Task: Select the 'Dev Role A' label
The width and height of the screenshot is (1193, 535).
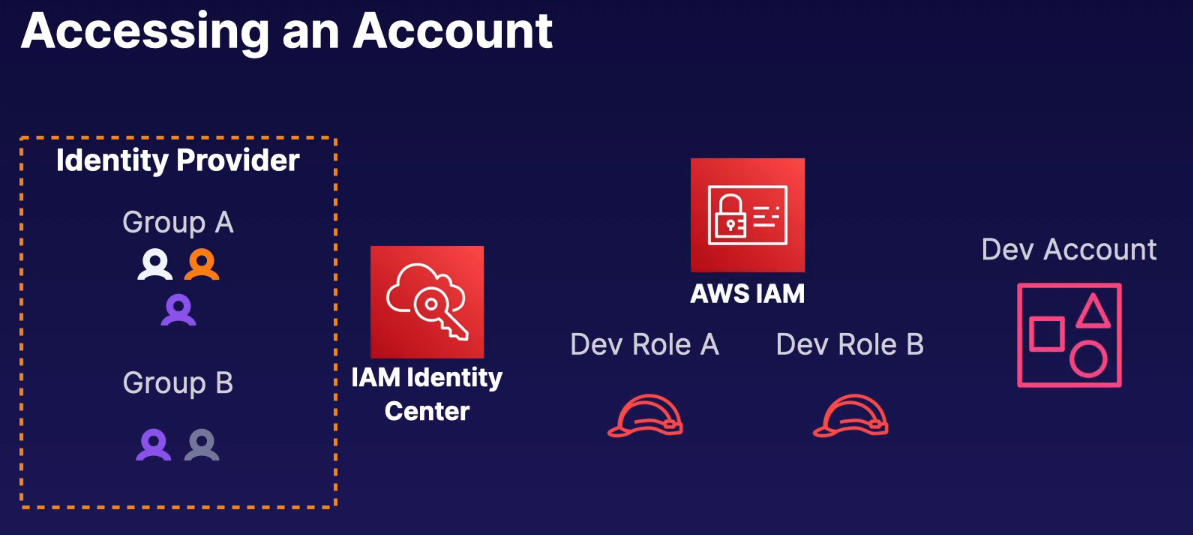Action: tap(645, 345)
